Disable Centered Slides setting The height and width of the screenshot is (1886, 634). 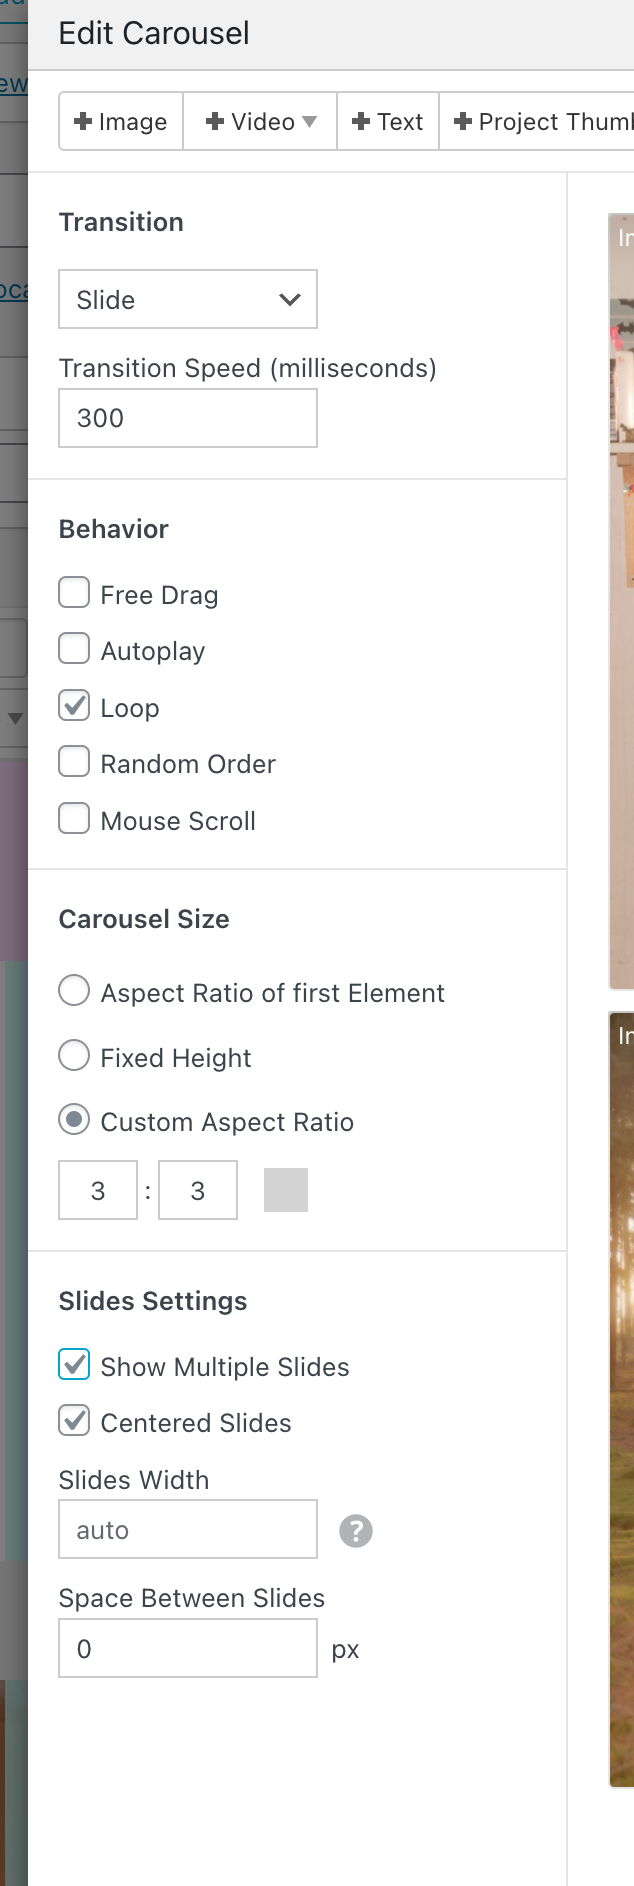click(73, 1421)
